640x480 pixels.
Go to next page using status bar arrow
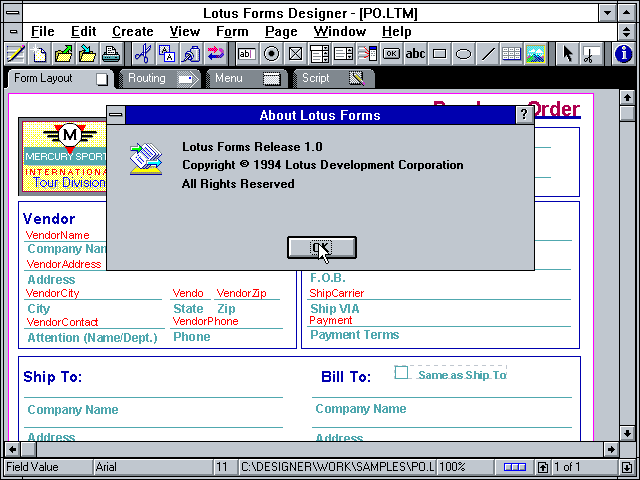click(x=627, y=467)
